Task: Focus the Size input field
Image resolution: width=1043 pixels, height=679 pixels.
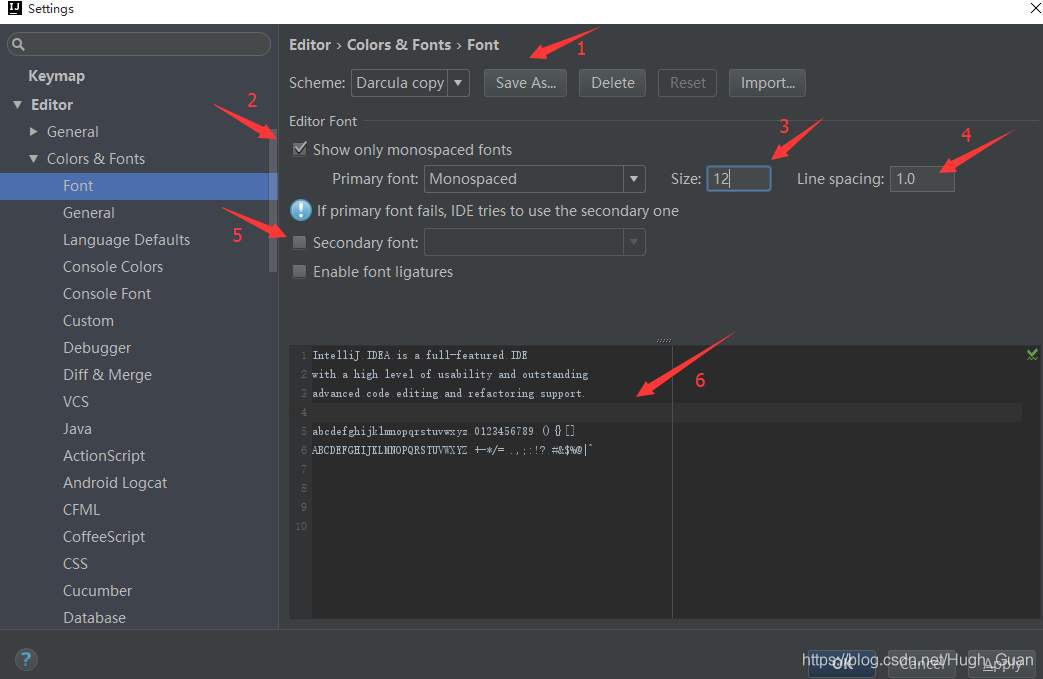Action: pyautogui.click(x=738, y=179)
